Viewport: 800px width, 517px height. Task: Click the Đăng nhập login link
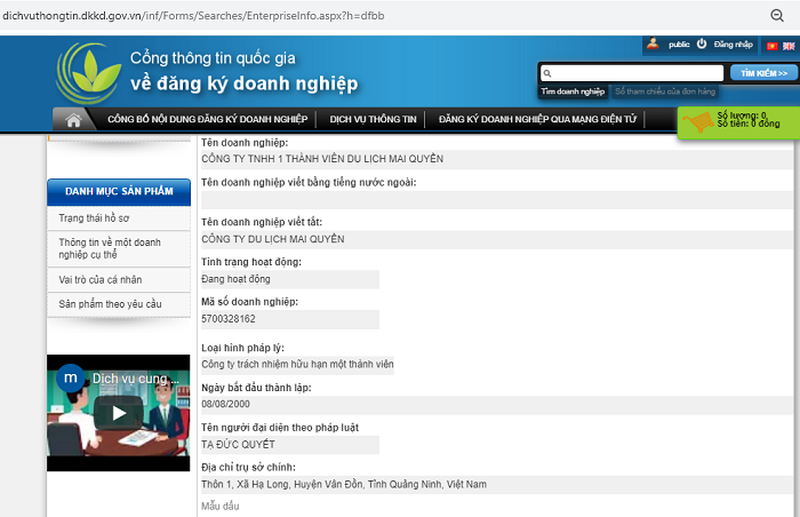pos(733,45)
